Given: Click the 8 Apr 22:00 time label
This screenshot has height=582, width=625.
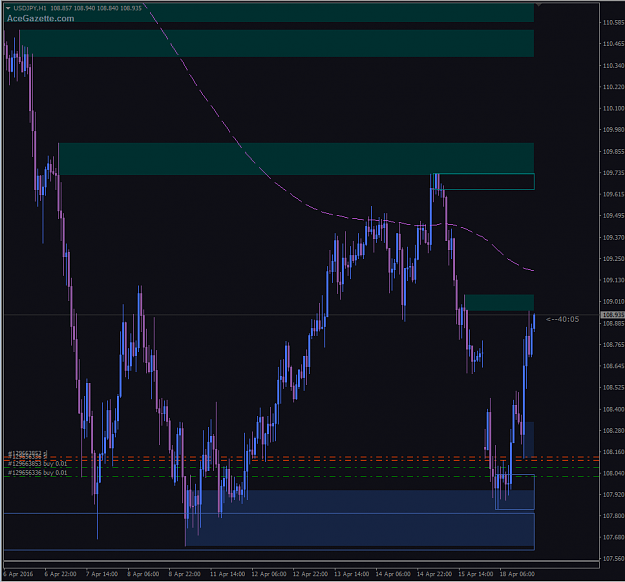Looking at the screenshot, I should (184, 574).
